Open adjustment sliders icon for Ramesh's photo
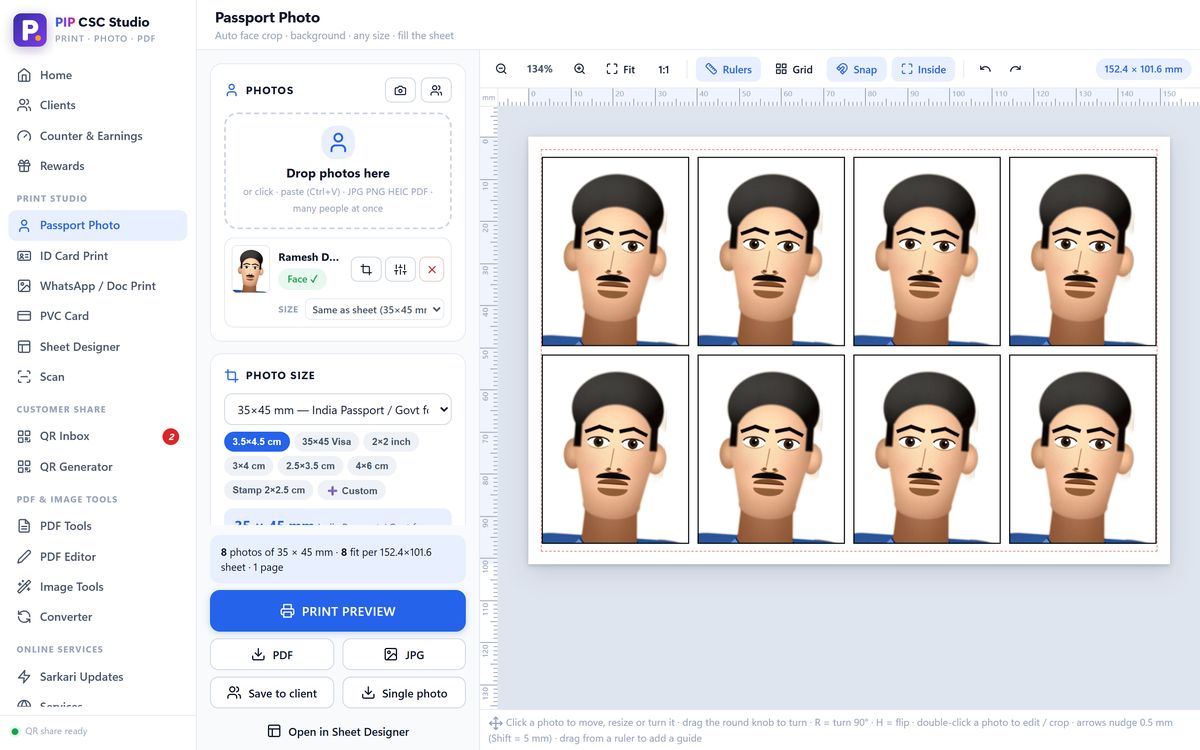This screenshot has height=750, width=1200. tap(400, 269)
